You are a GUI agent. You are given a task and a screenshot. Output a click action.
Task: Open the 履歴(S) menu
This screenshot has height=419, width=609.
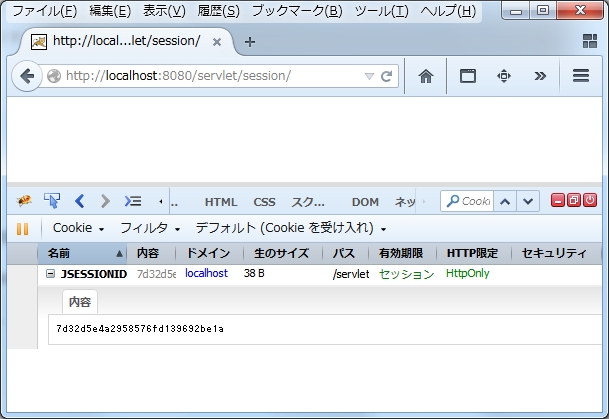click(x=218, y=11)
